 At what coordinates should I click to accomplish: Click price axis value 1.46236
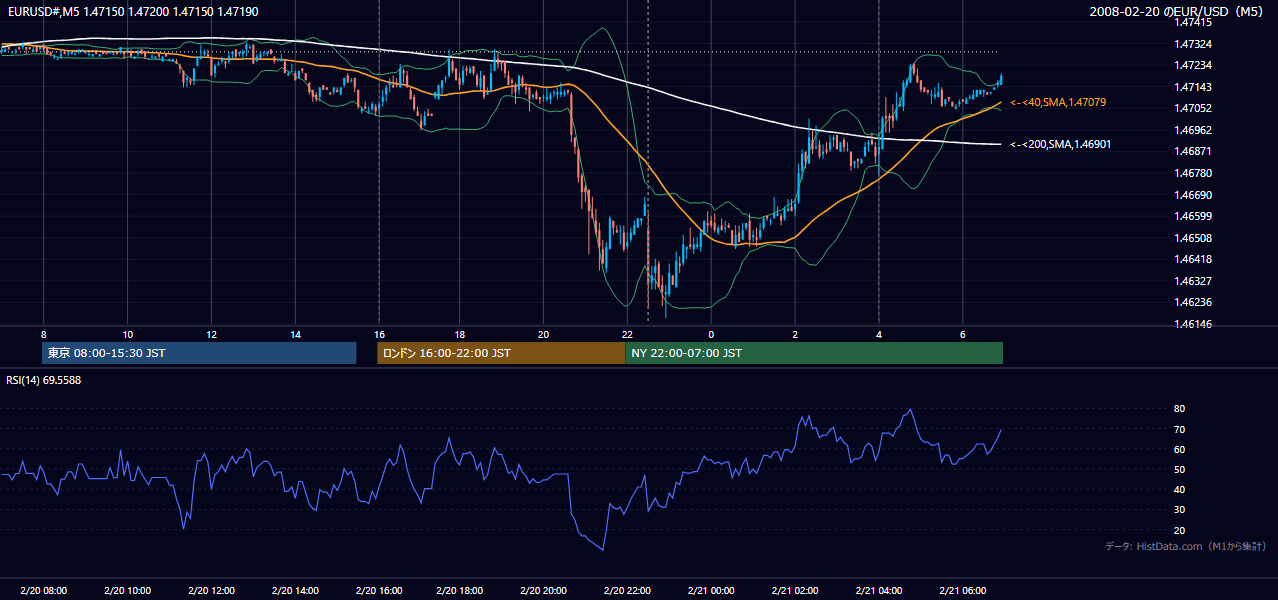tap(1194, 302)
